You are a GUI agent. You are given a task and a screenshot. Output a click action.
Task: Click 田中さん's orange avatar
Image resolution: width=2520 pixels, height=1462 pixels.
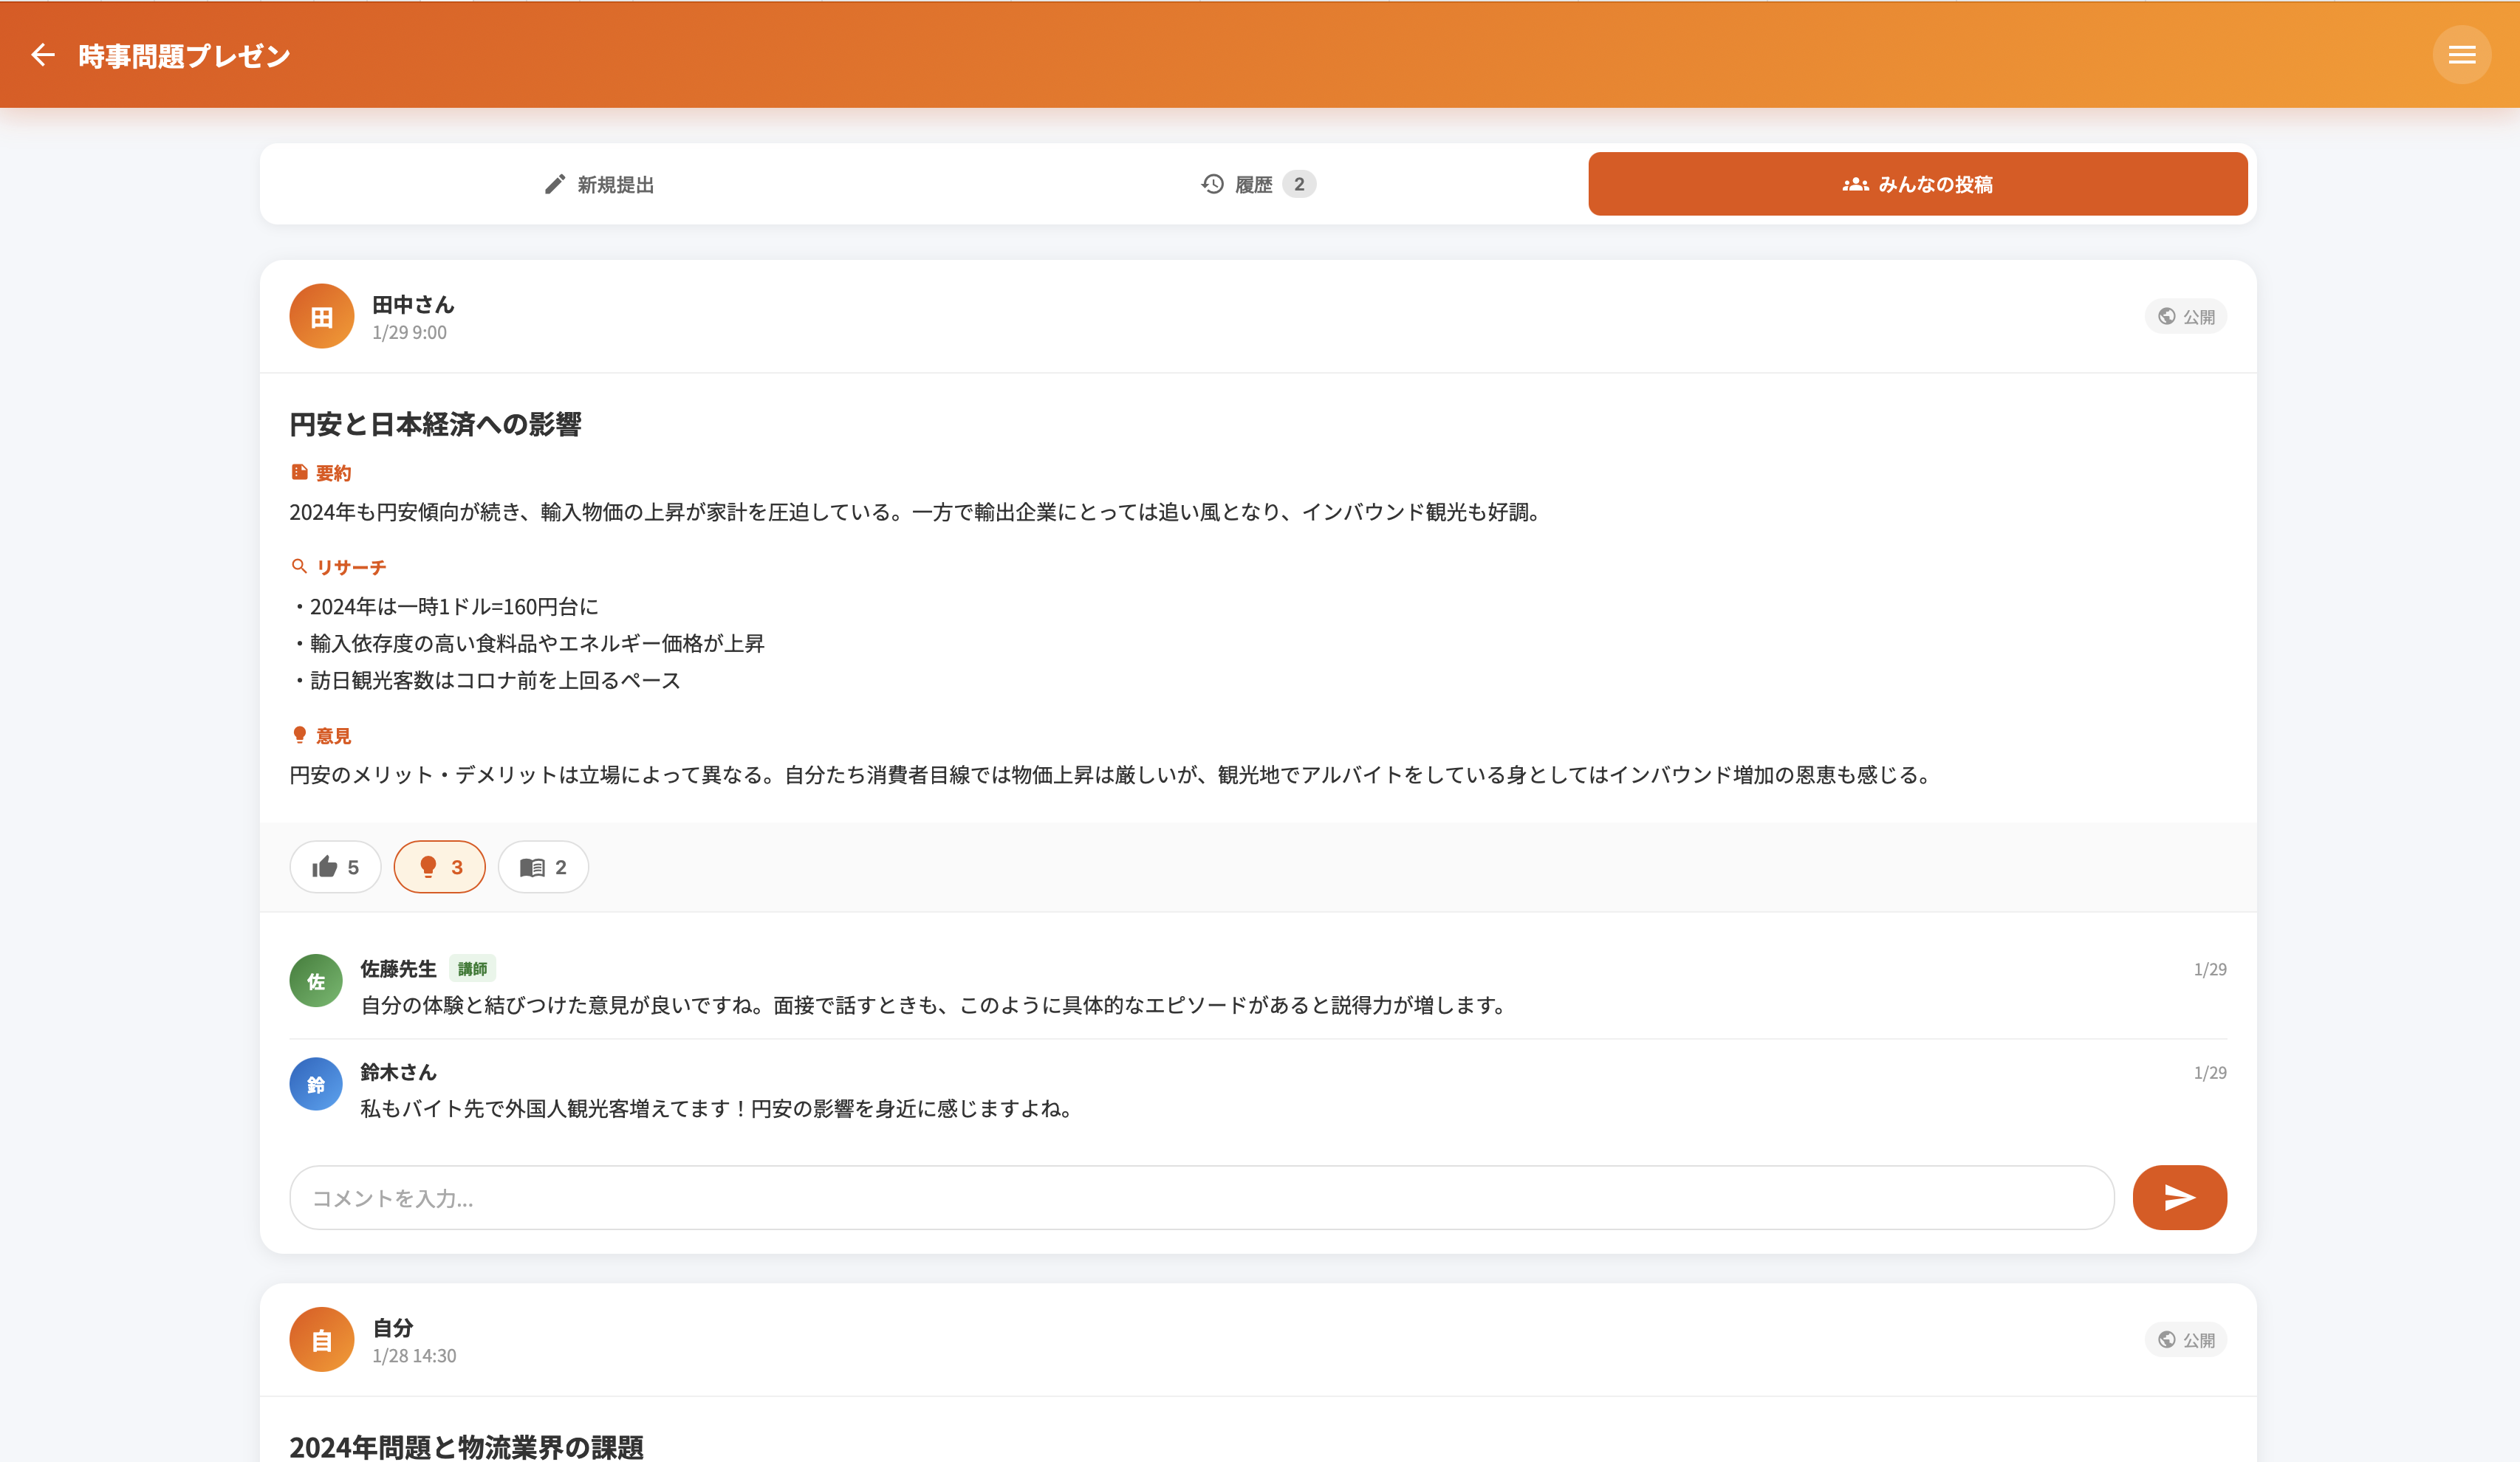pyautogui.click(x=321, y=317)
